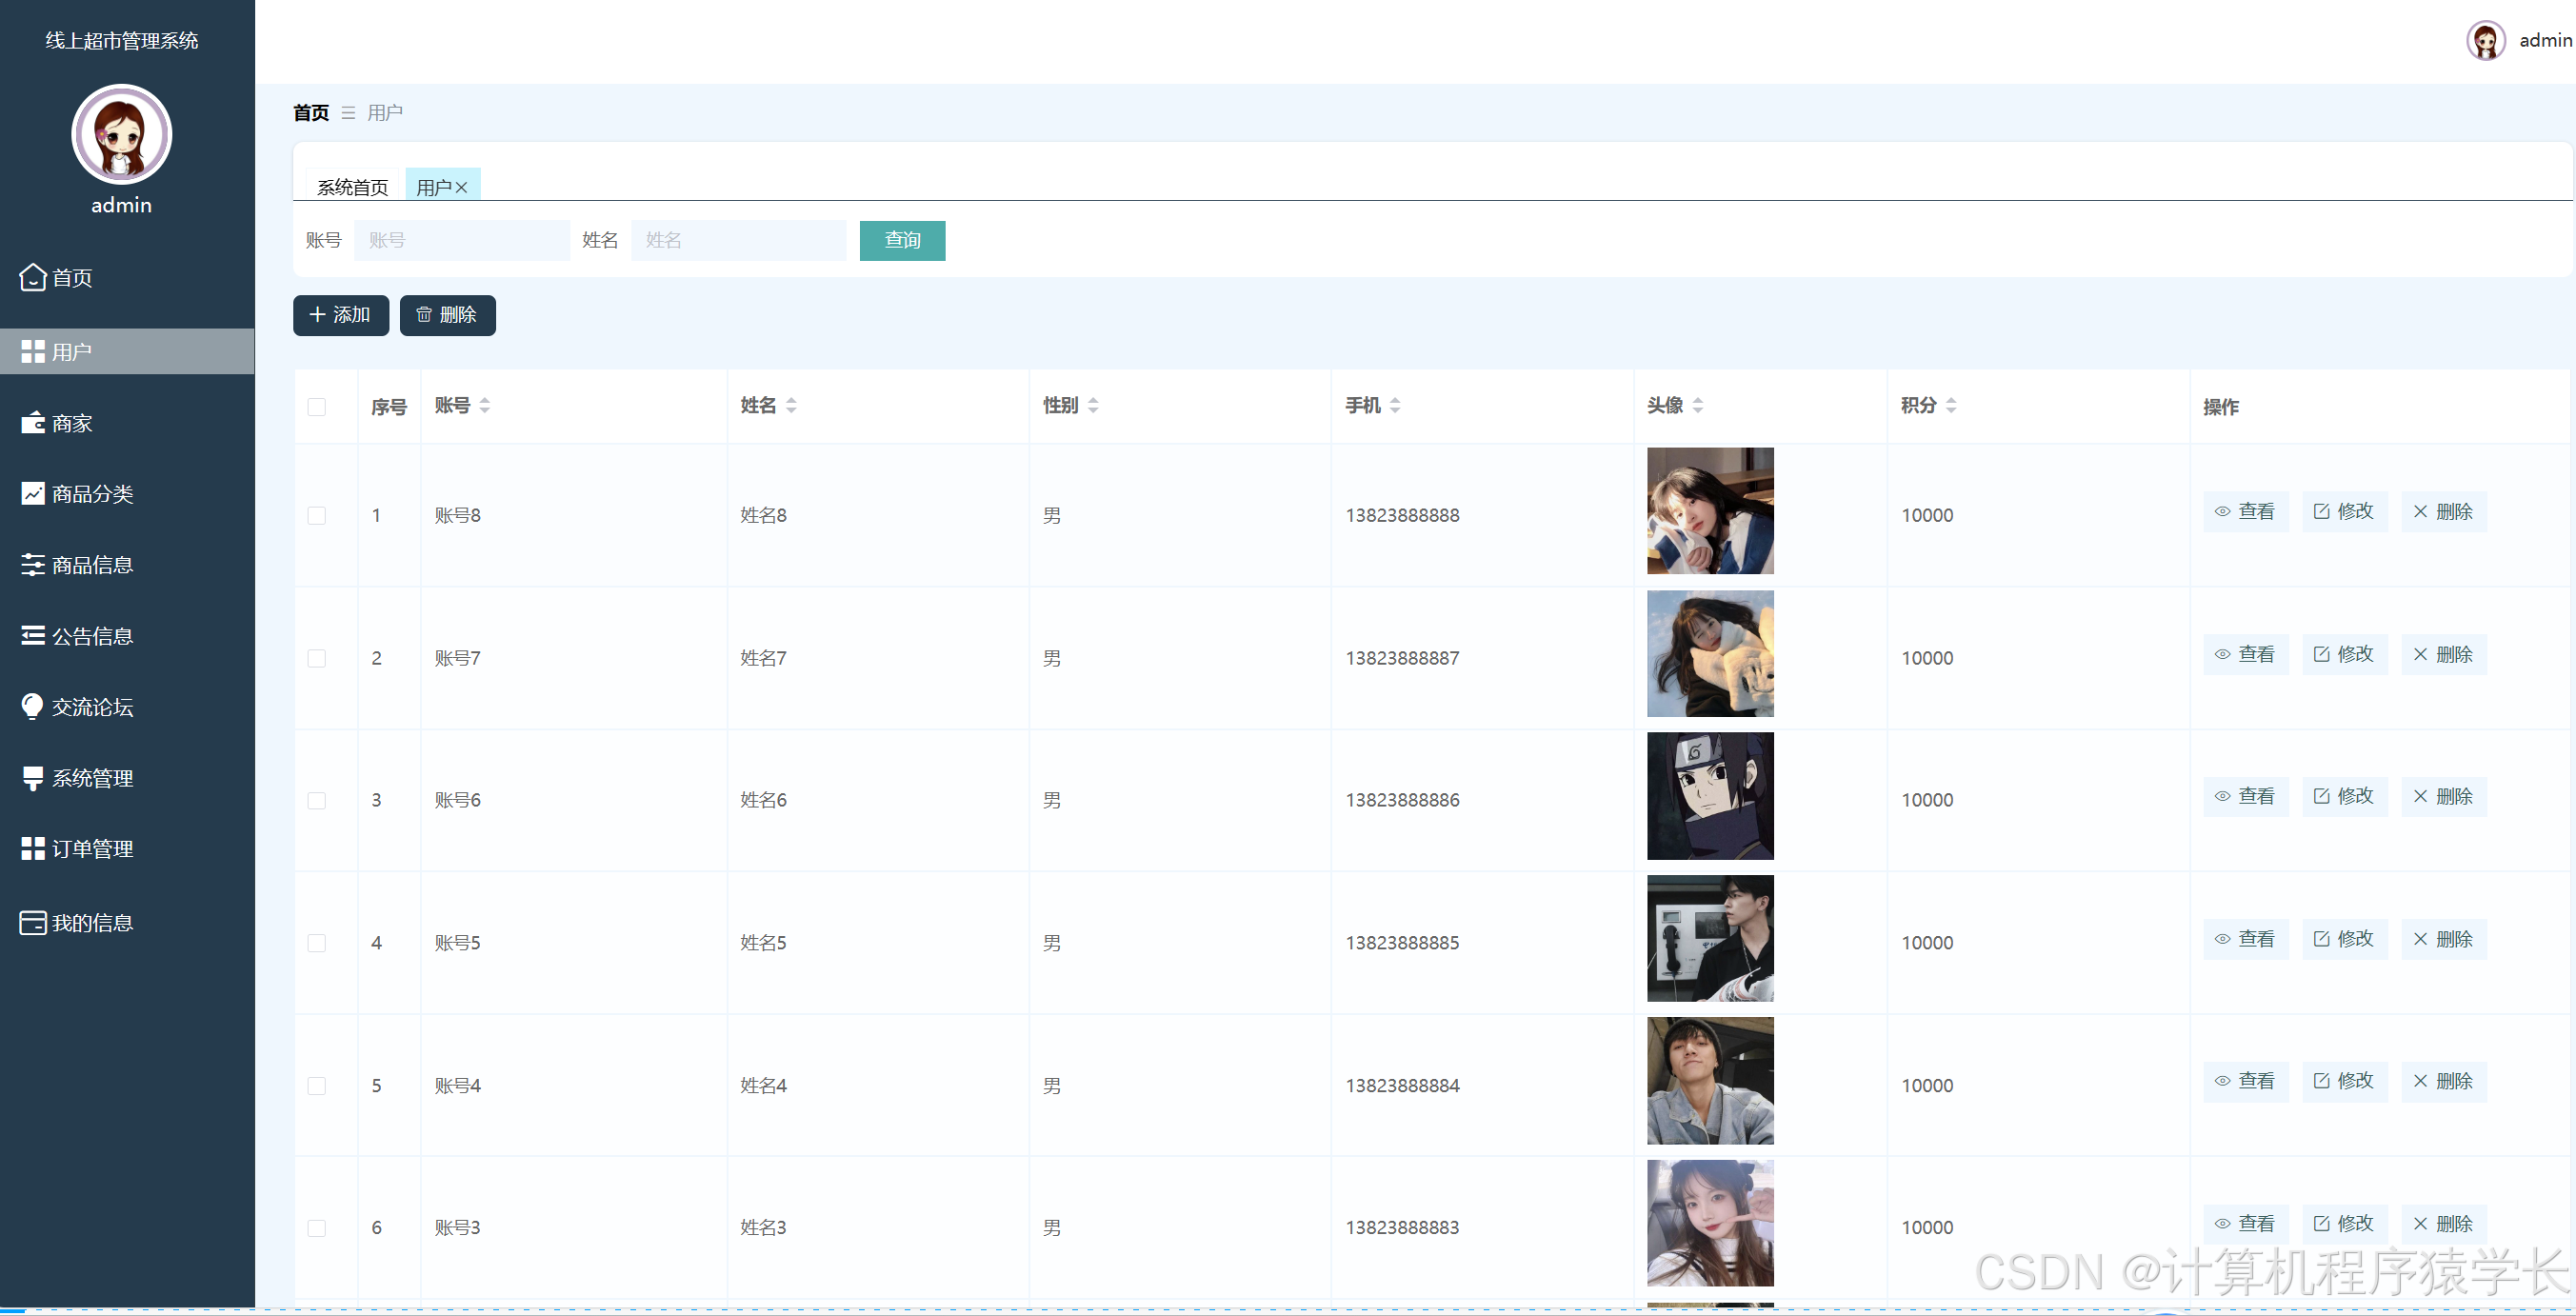Viewport: 2576px width, 1316px height.
Task: Open the 商家 merchant sidebar icon
Action: tap(33, 423)
